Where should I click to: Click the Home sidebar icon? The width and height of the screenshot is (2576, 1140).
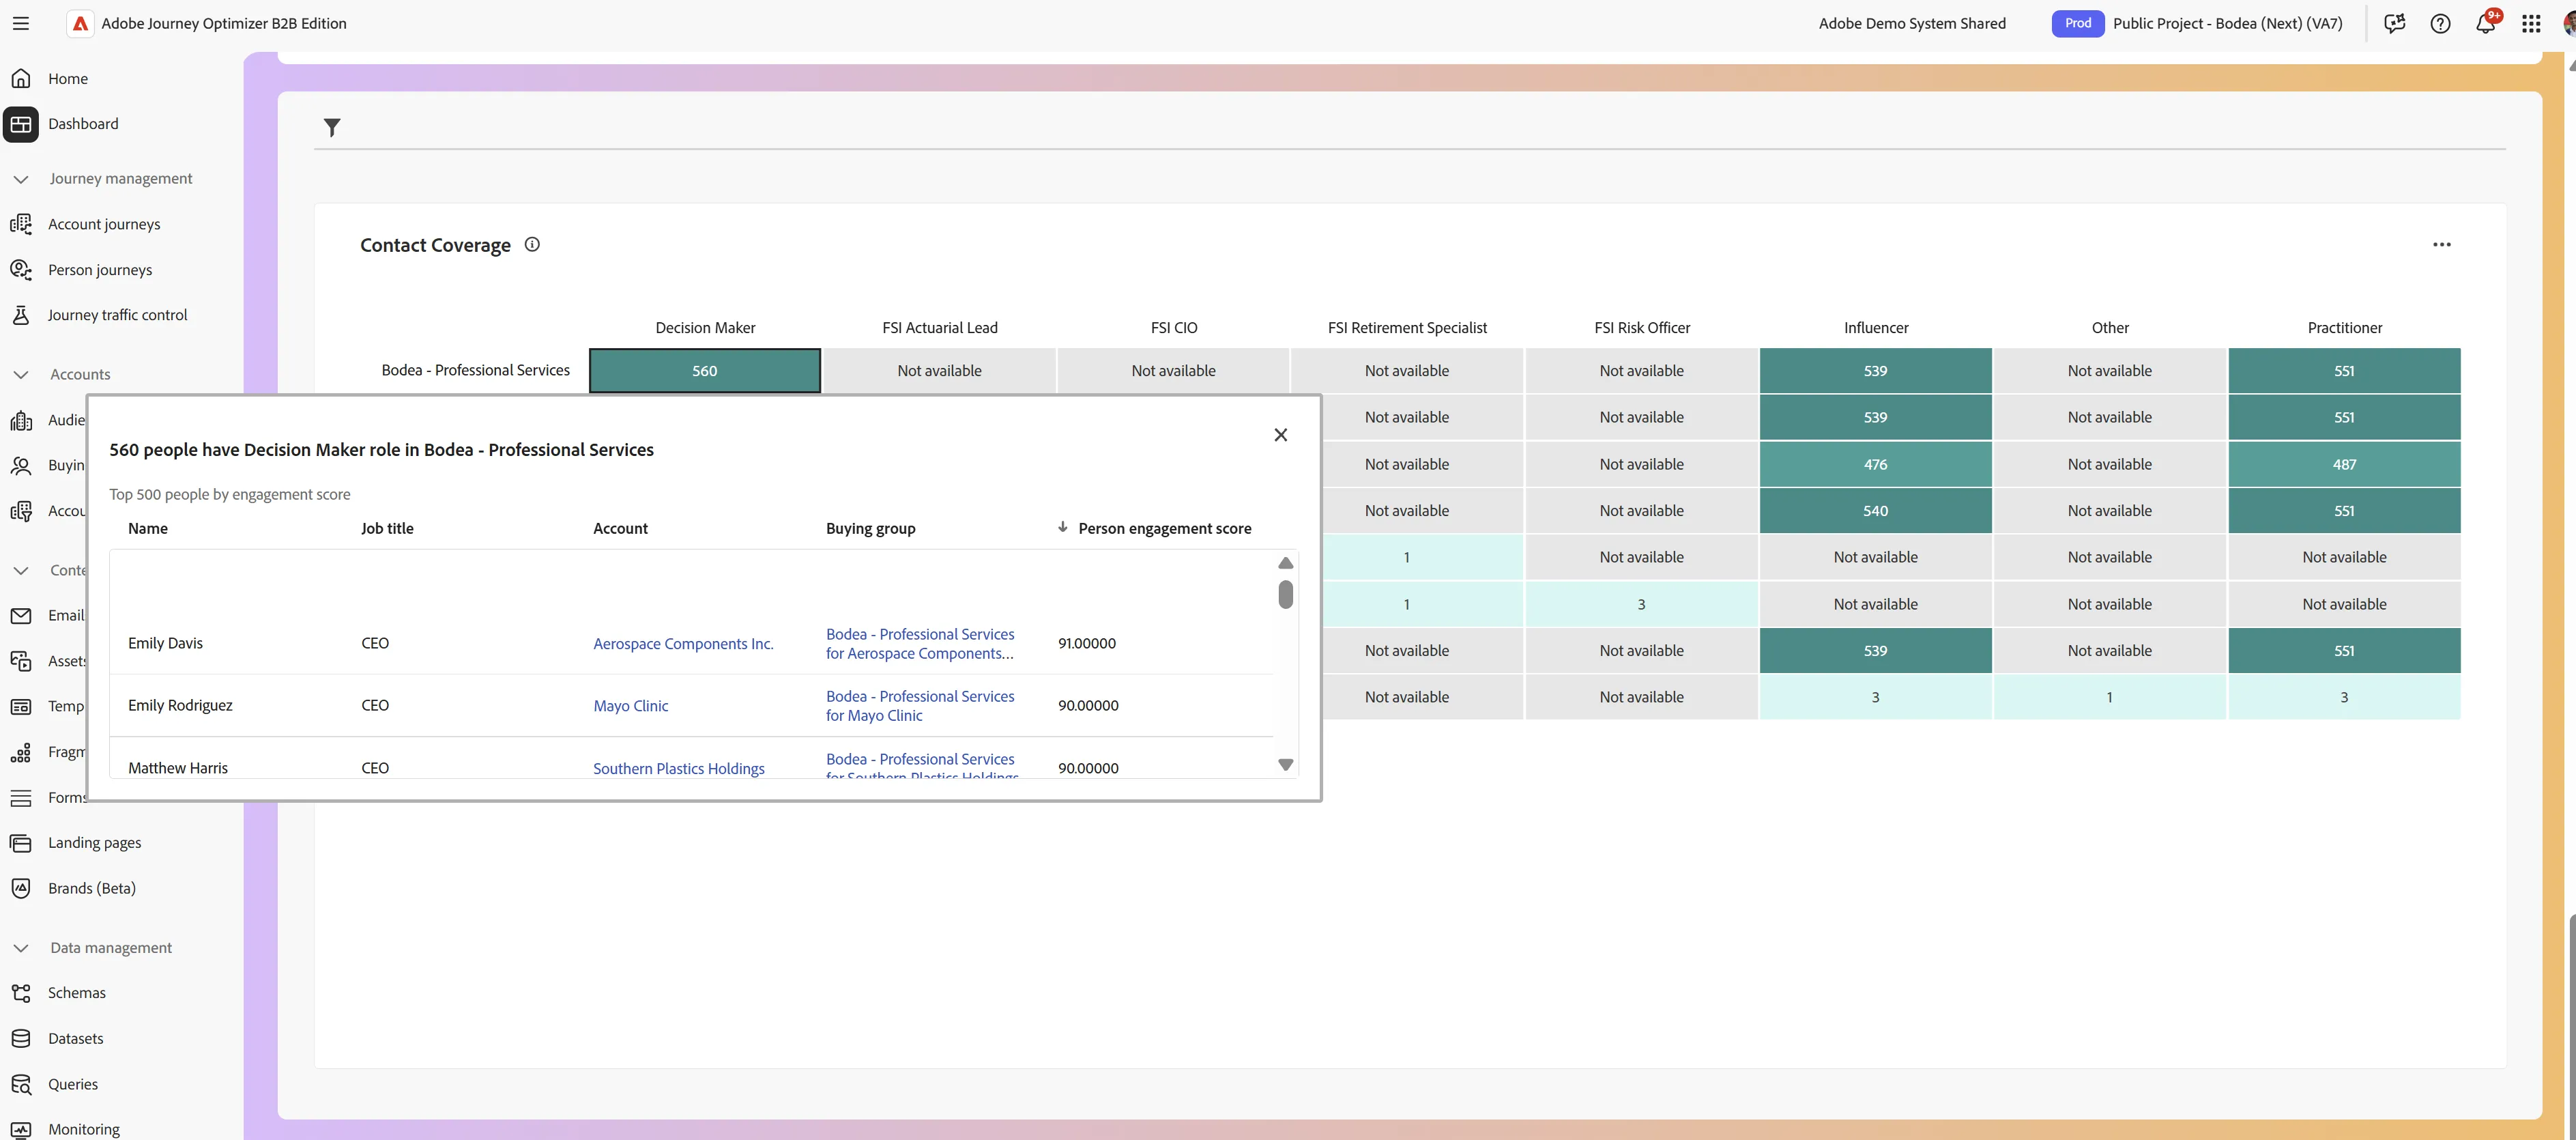(21, 78)
